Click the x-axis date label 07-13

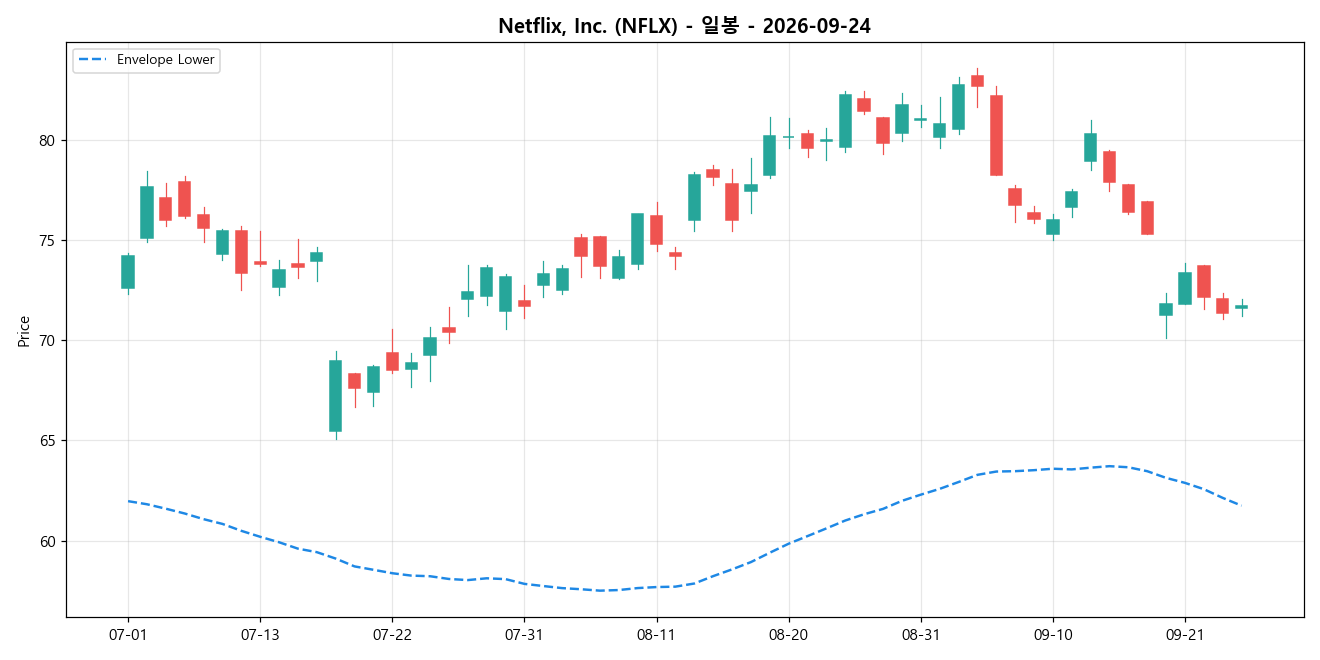point(260,634)
